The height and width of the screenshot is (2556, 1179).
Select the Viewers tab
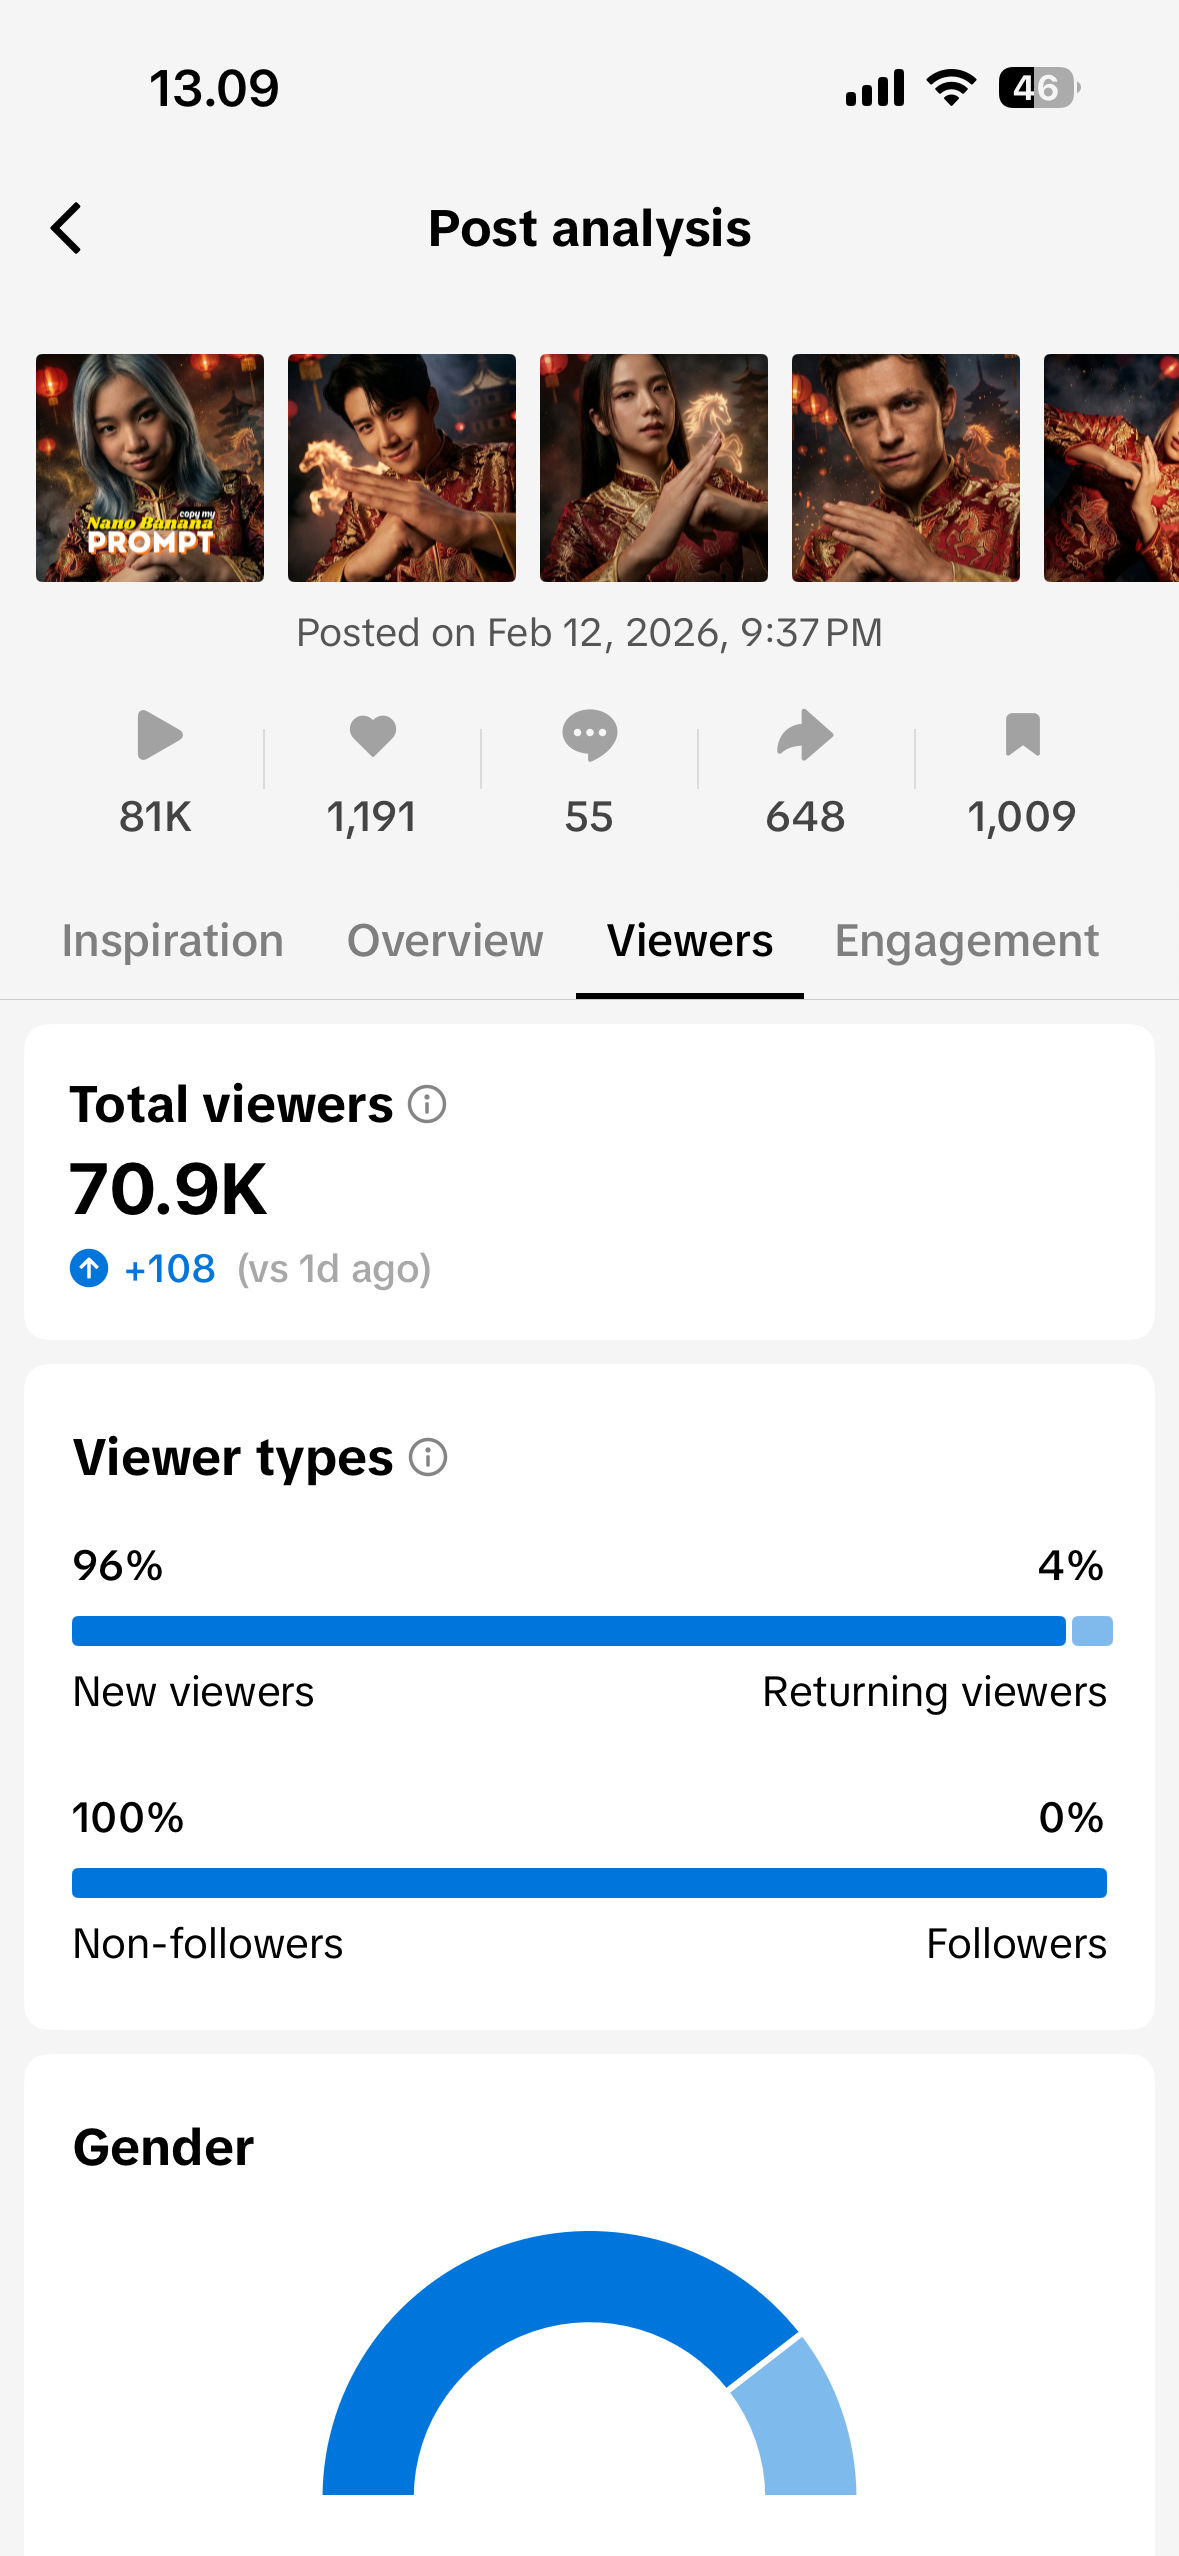(690, 941)
